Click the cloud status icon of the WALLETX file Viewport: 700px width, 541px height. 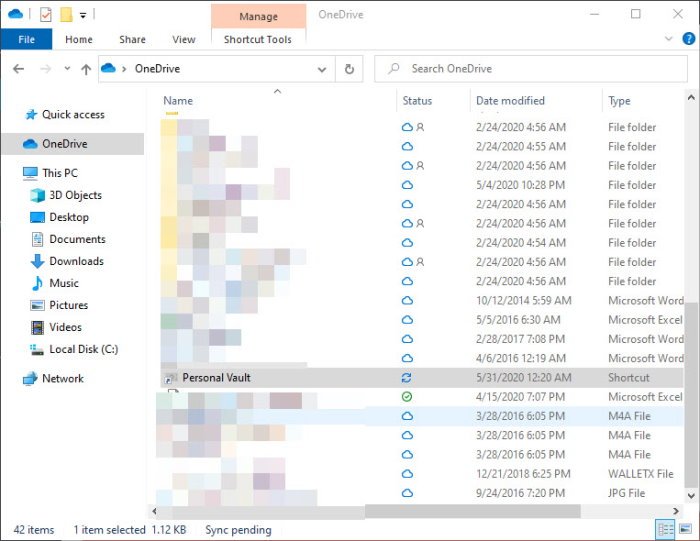[407, 474]
